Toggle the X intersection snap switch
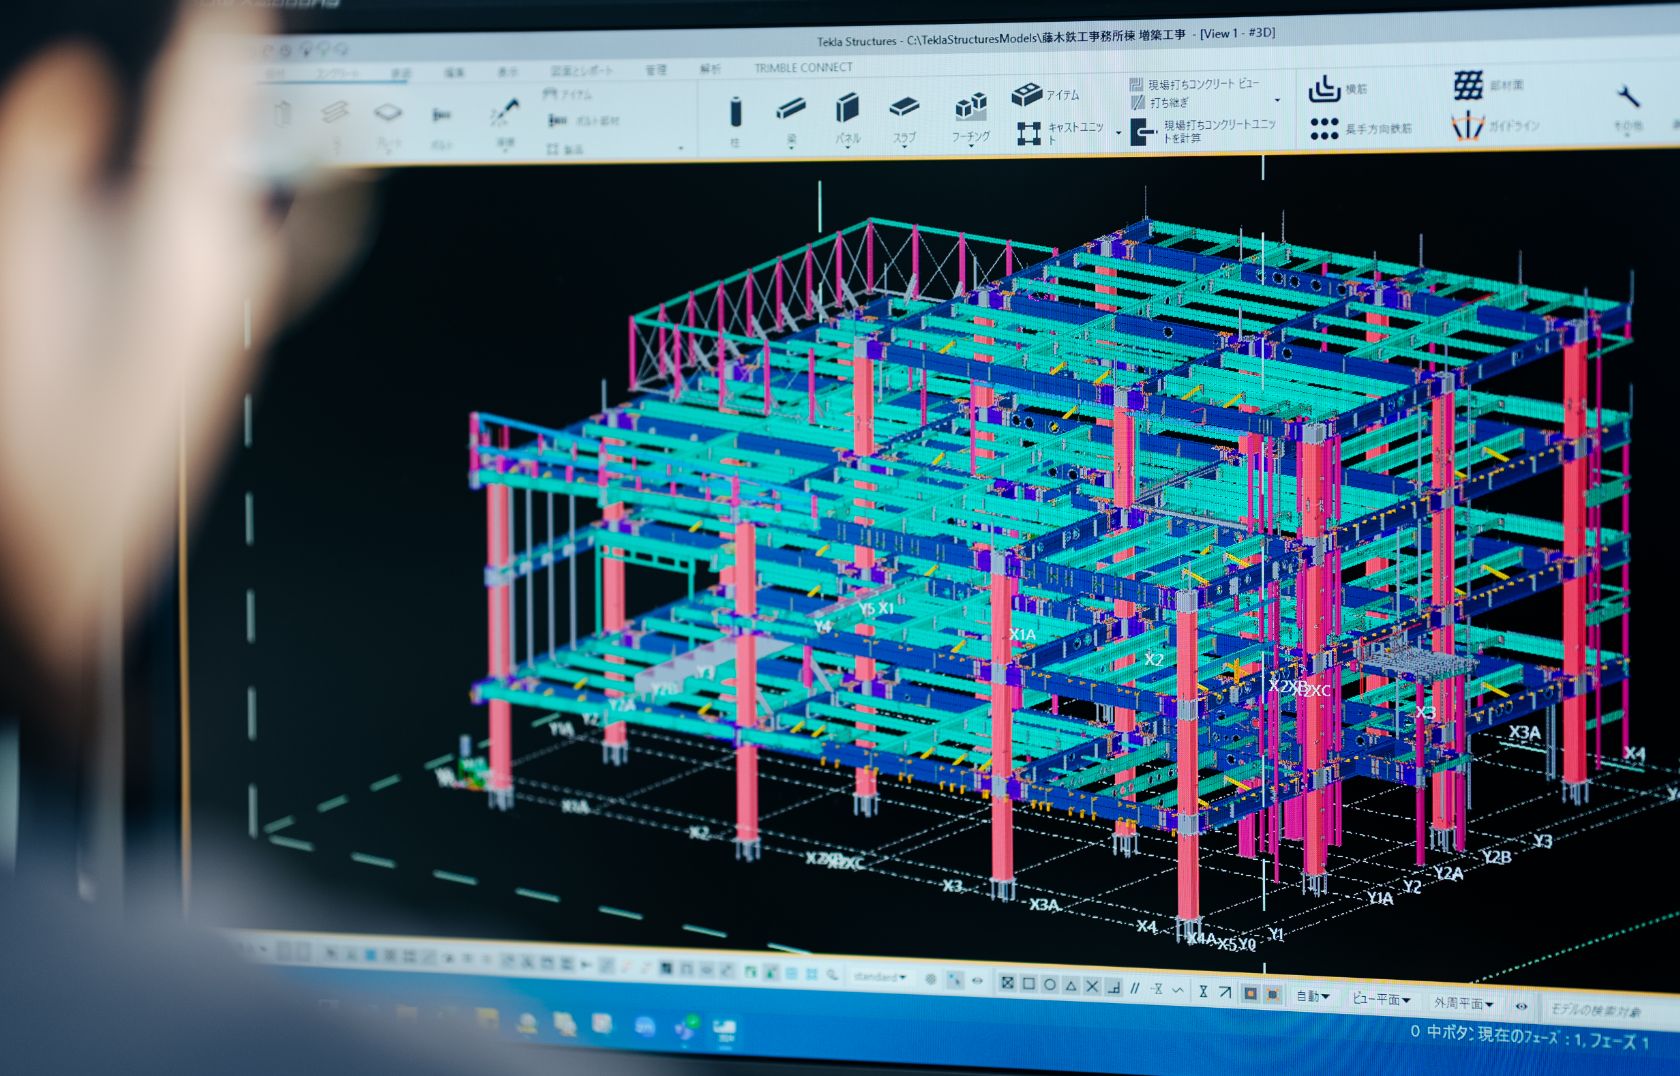This screenshot has height=1076, width=1680. tap(1092, 987)
